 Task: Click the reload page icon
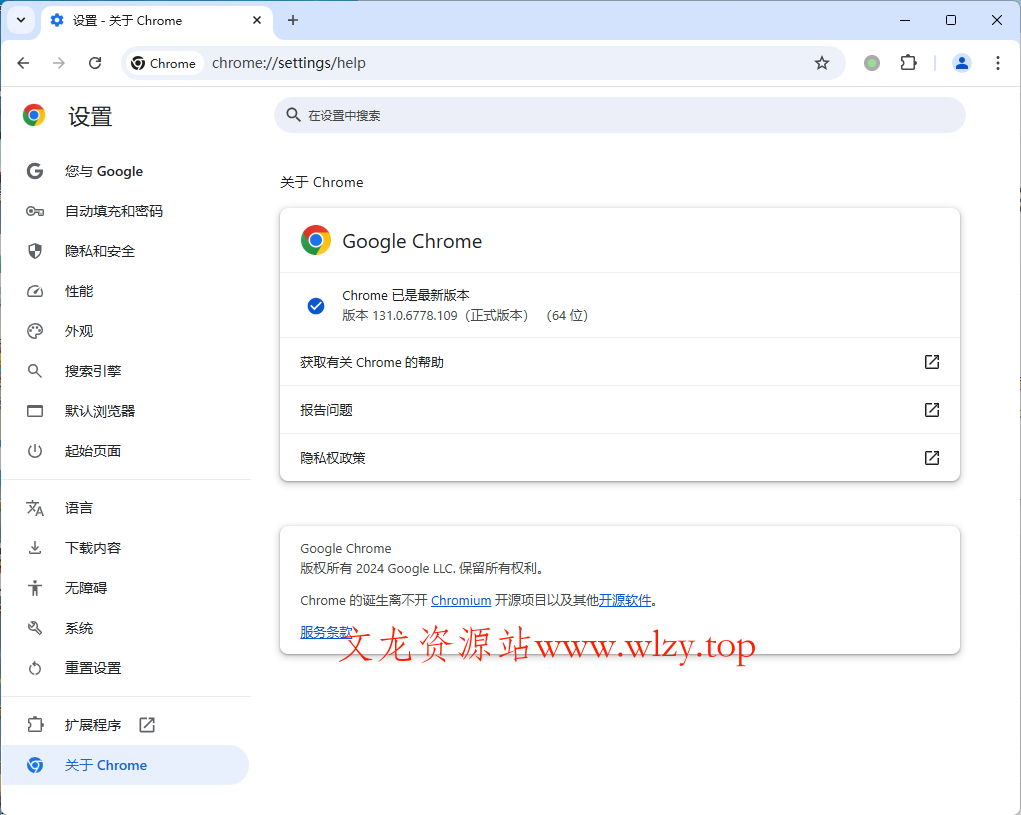(x=95, y=62)
